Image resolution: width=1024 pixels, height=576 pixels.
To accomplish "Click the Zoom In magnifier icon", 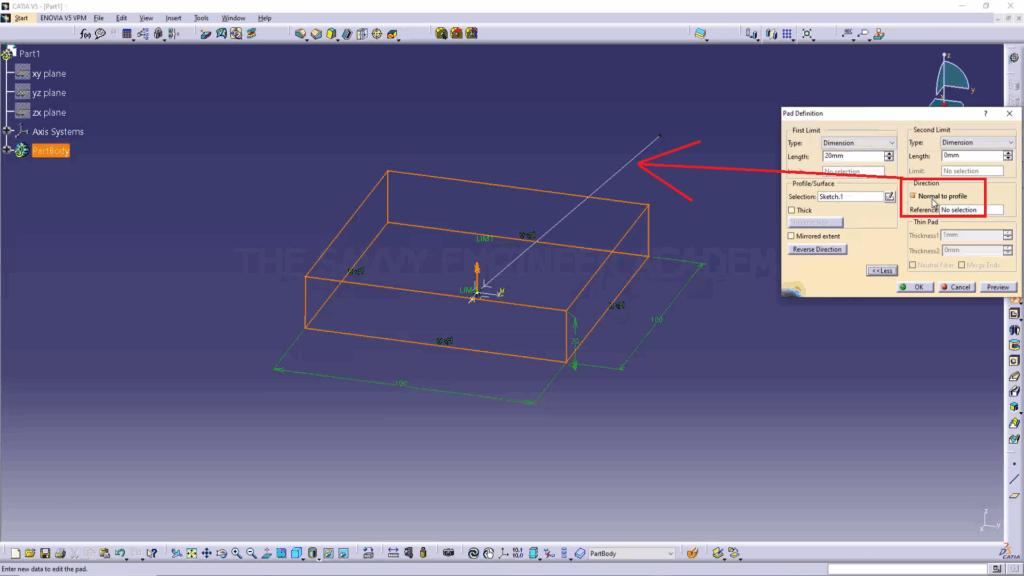I will pyautogui.click(x=236, y=553).
